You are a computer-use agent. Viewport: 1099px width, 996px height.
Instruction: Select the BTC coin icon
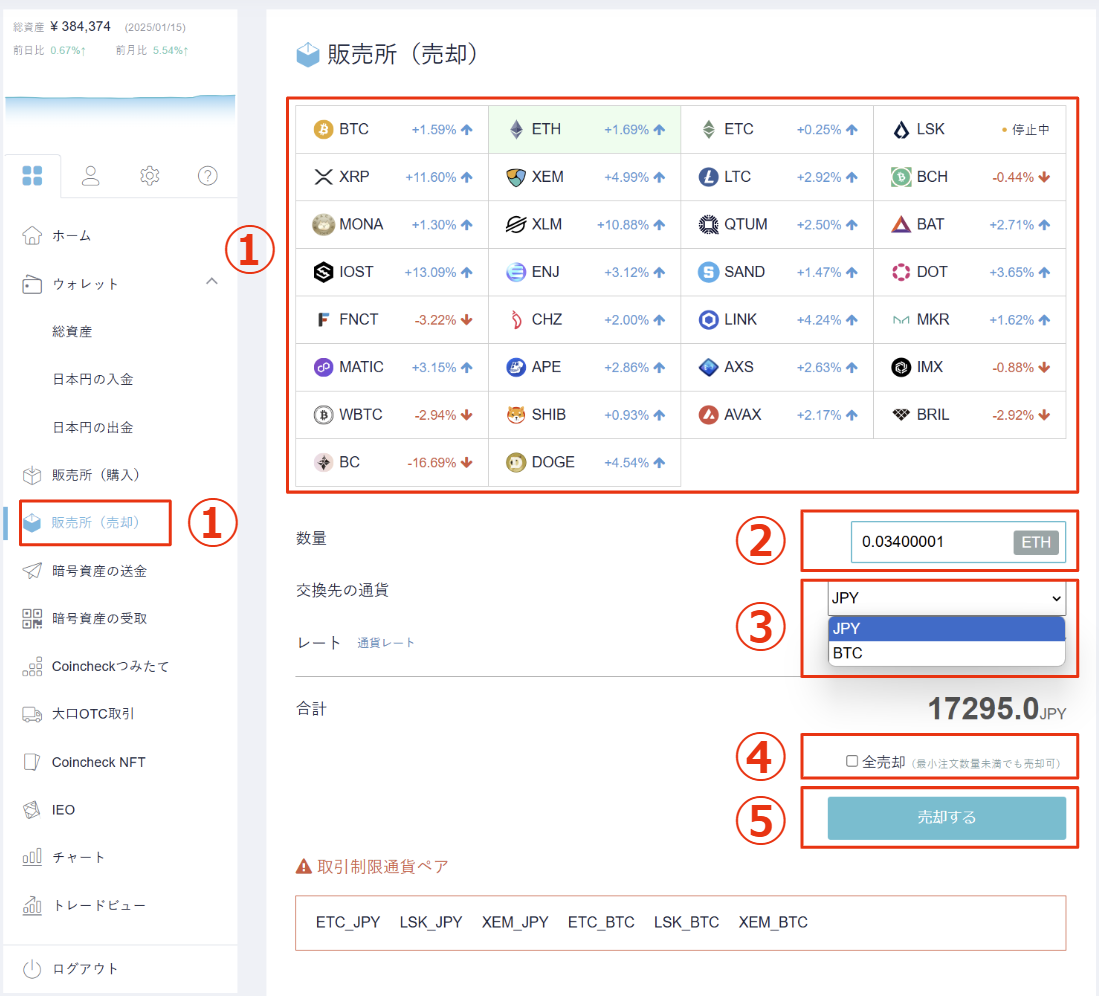(323, 130)
